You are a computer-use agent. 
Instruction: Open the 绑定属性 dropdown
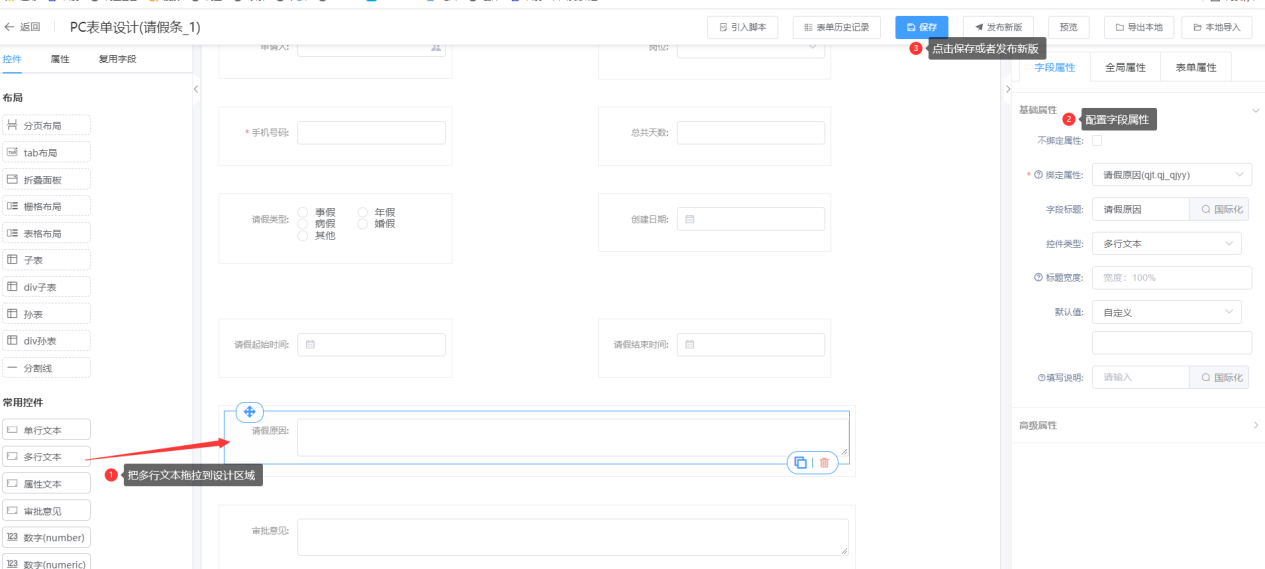click(1171, 175)
